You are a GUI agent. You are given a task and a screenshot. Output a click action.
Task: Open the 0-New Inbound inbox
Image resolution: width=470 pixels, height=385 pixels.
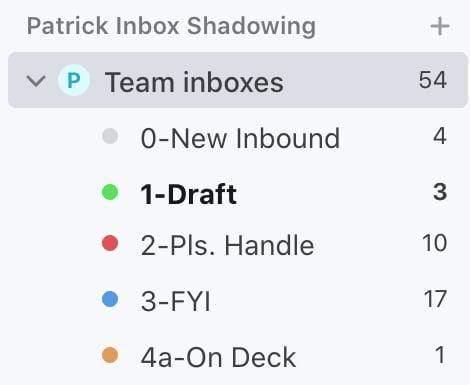[x=240, y=138]
